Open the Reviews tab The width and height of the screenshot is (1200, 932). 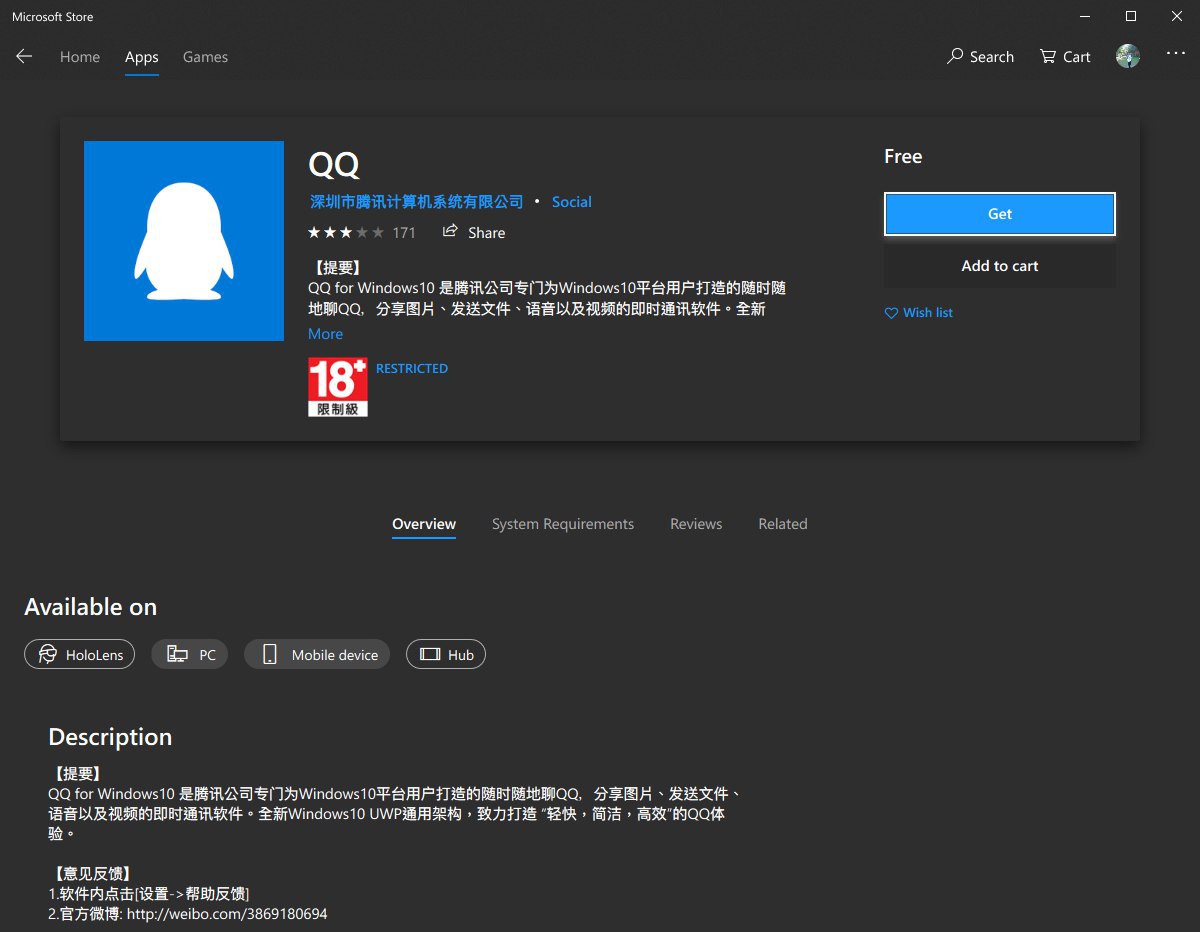pos(696,524)
